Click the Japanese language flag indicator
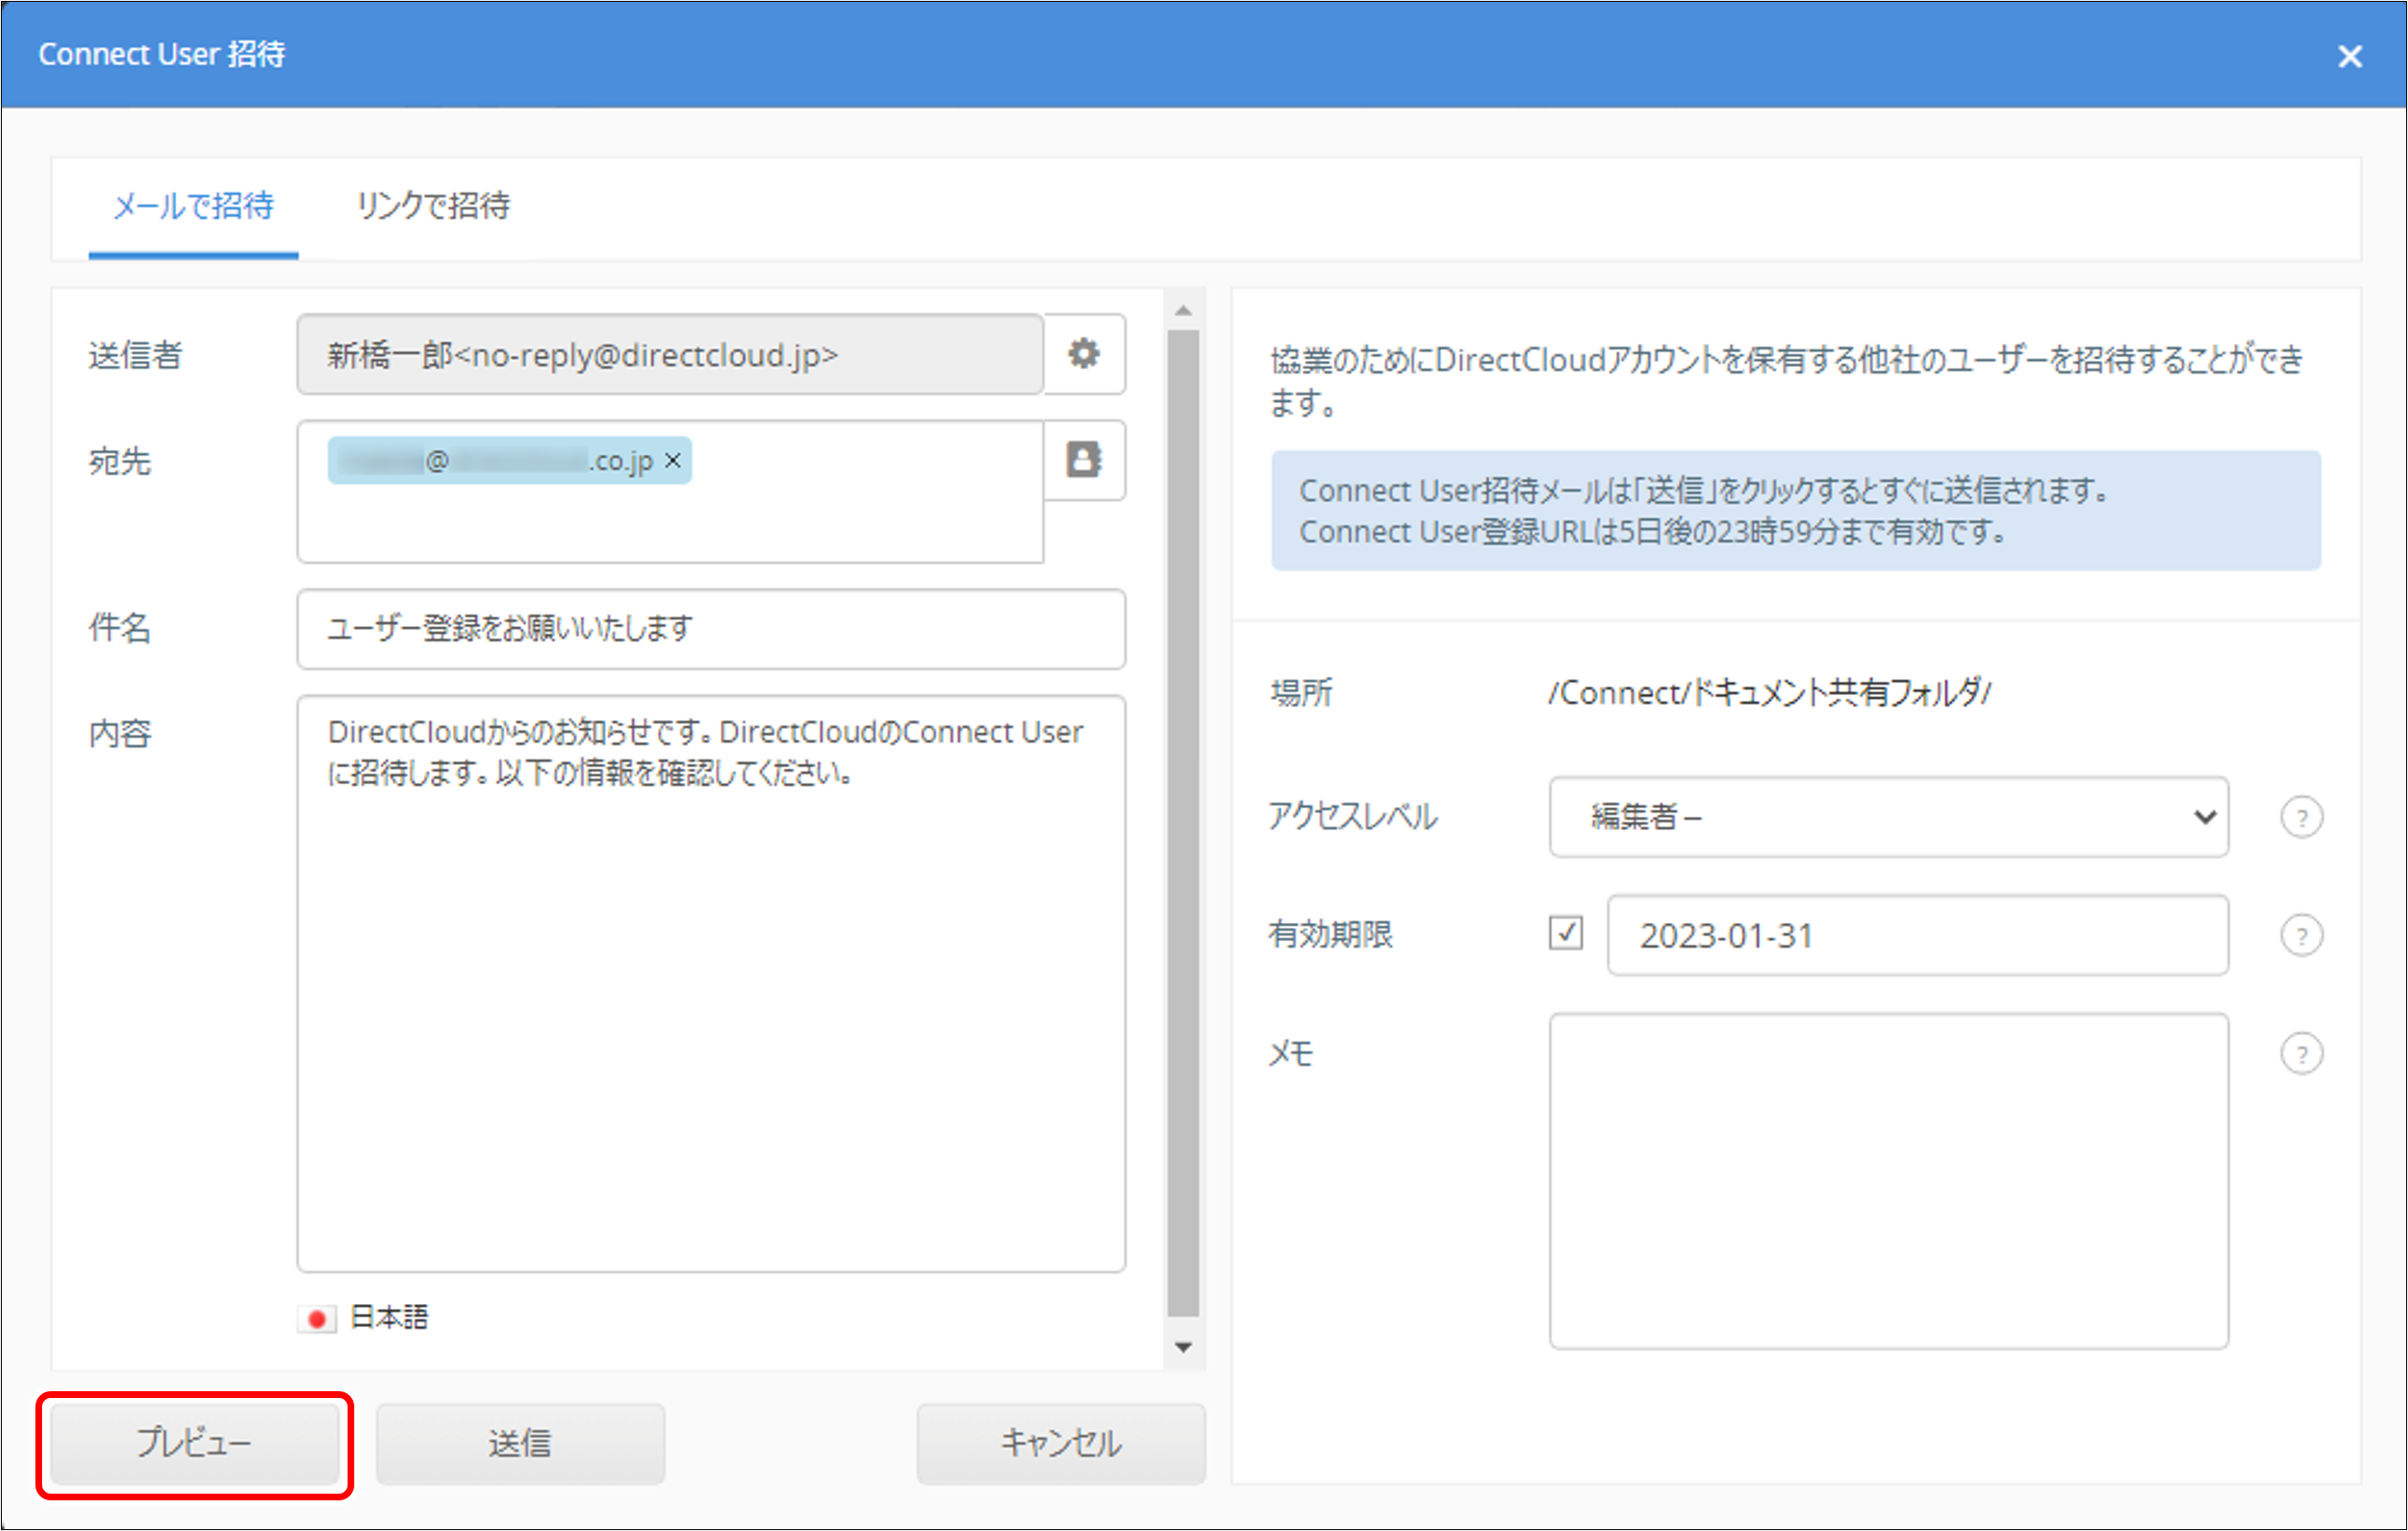Screen dimensions: 2408x1531 coord(318,1319)
